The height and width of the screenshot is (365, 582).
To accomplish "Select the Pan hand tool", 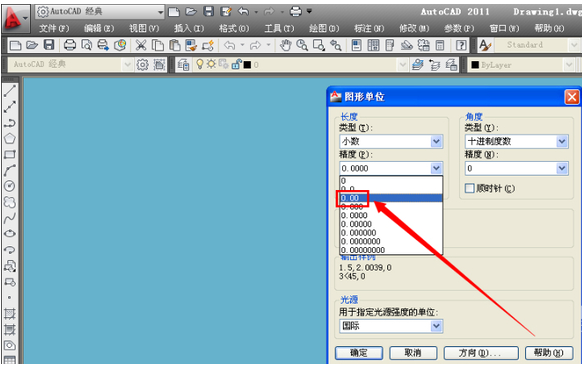I will tap(285, 45).
